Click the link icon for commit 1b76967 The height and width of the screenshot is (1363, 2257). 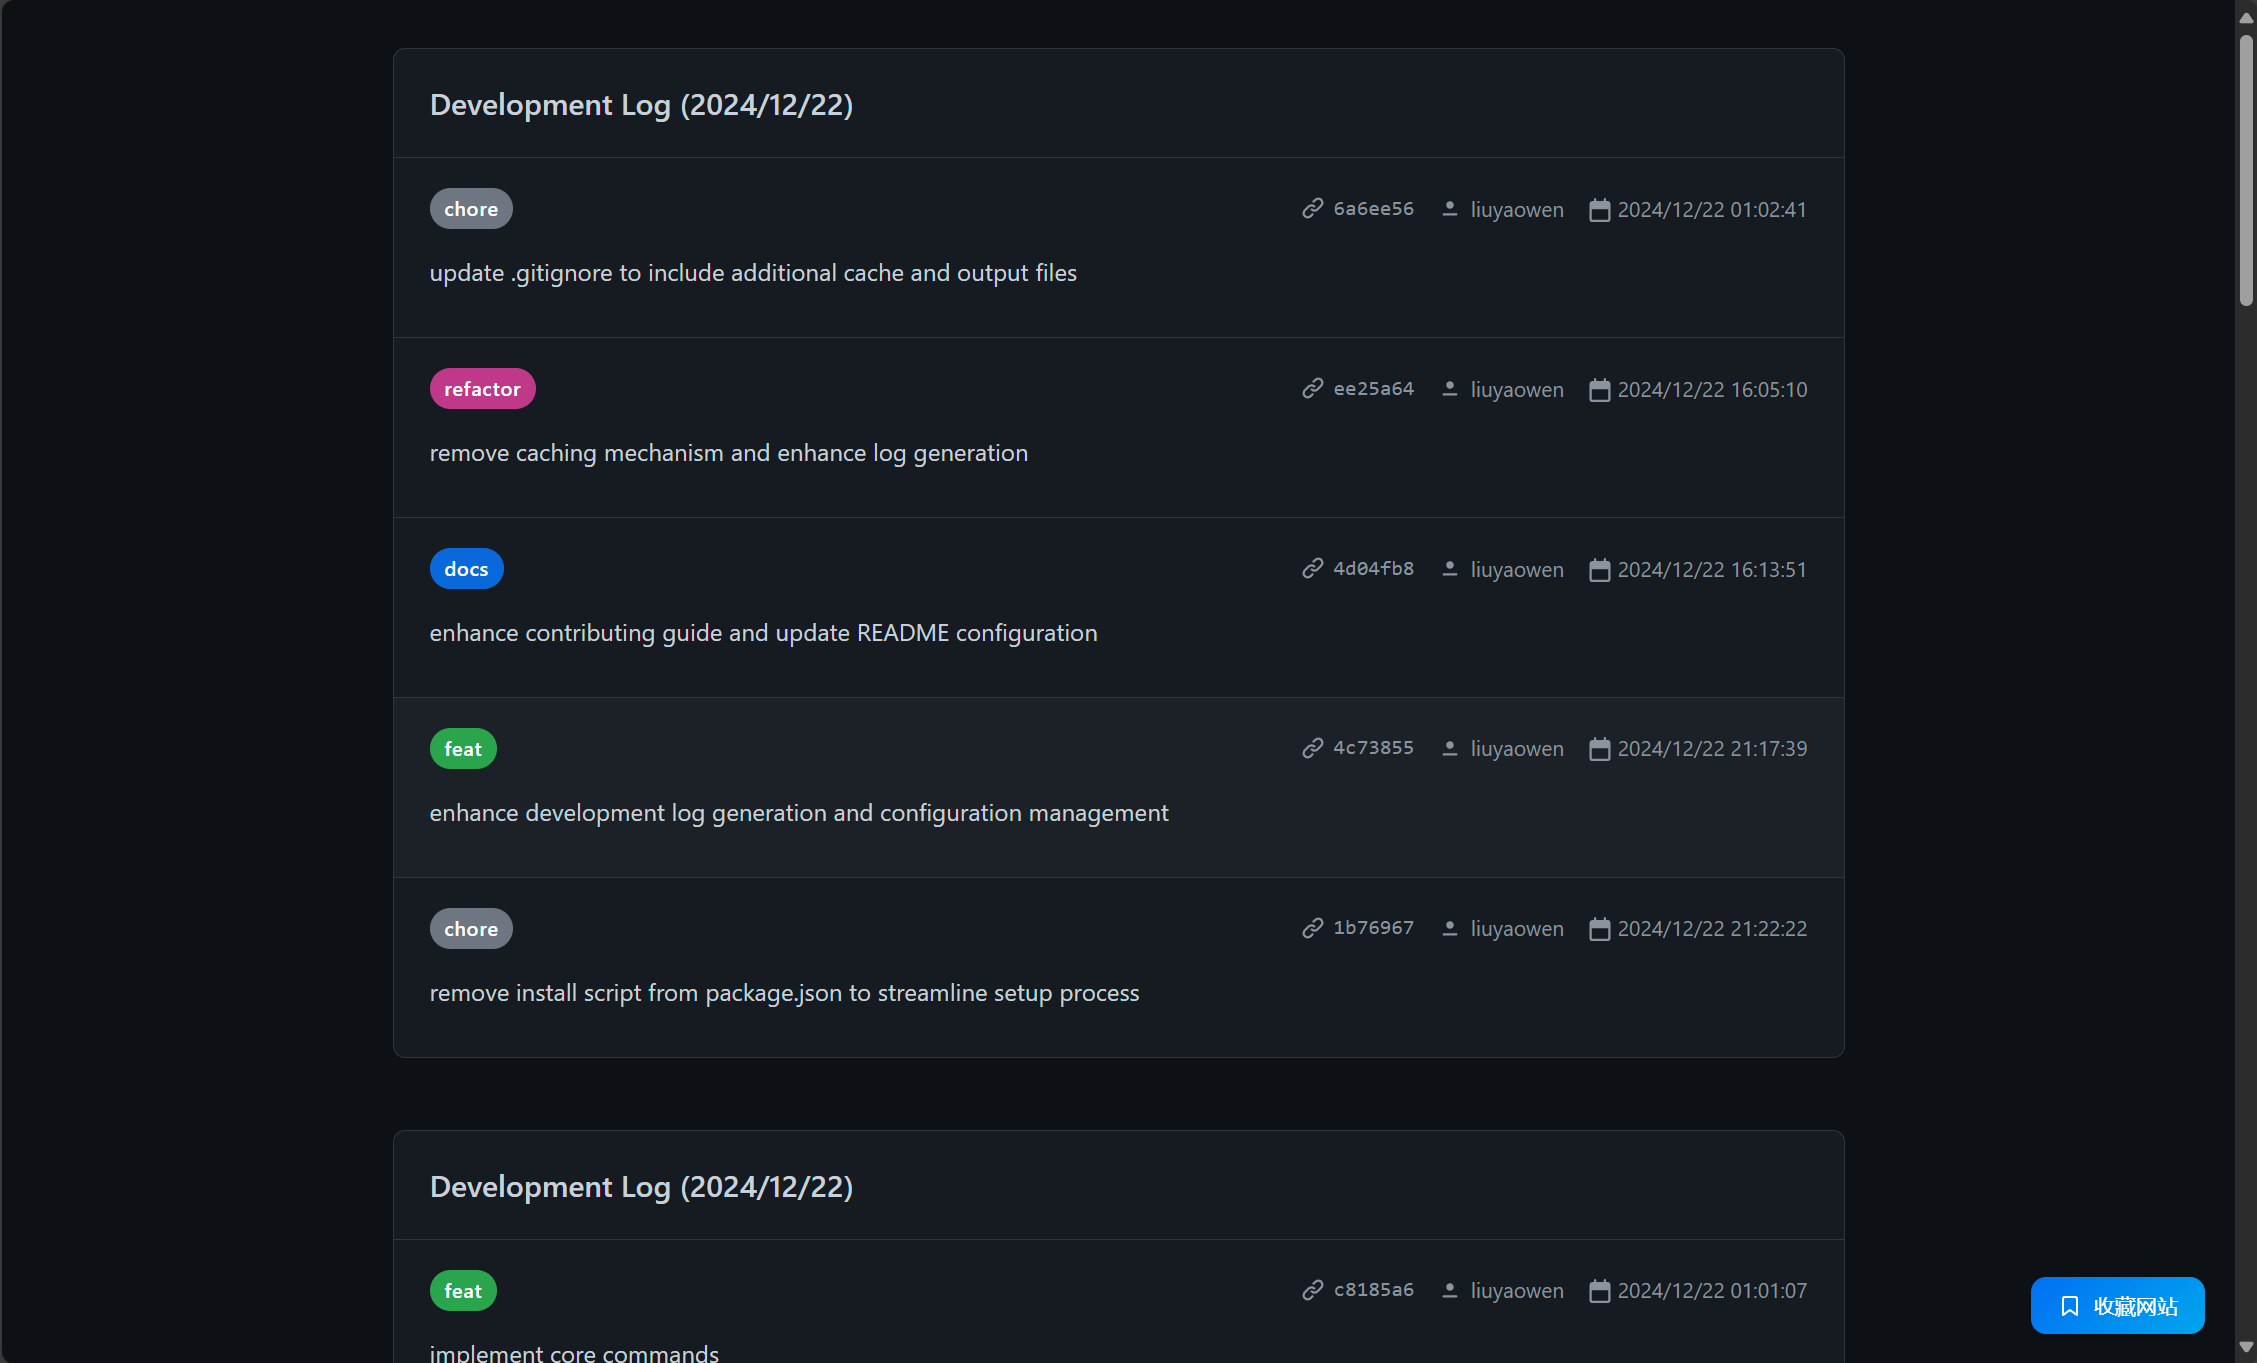[1312, 929]
